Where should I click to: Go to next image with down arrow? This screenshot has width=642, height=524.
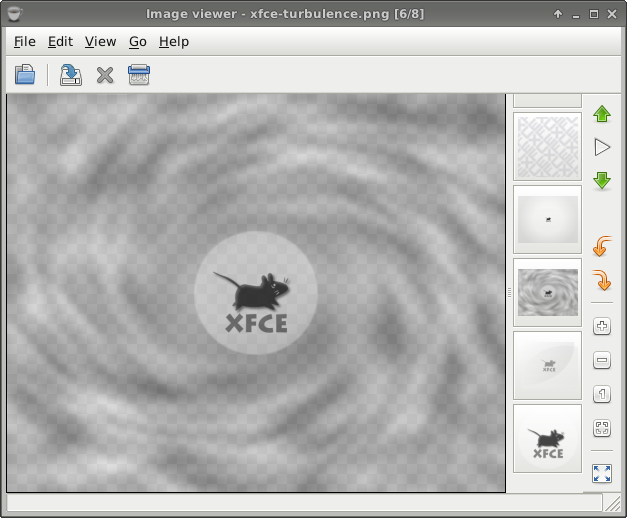tap(602, 181)
